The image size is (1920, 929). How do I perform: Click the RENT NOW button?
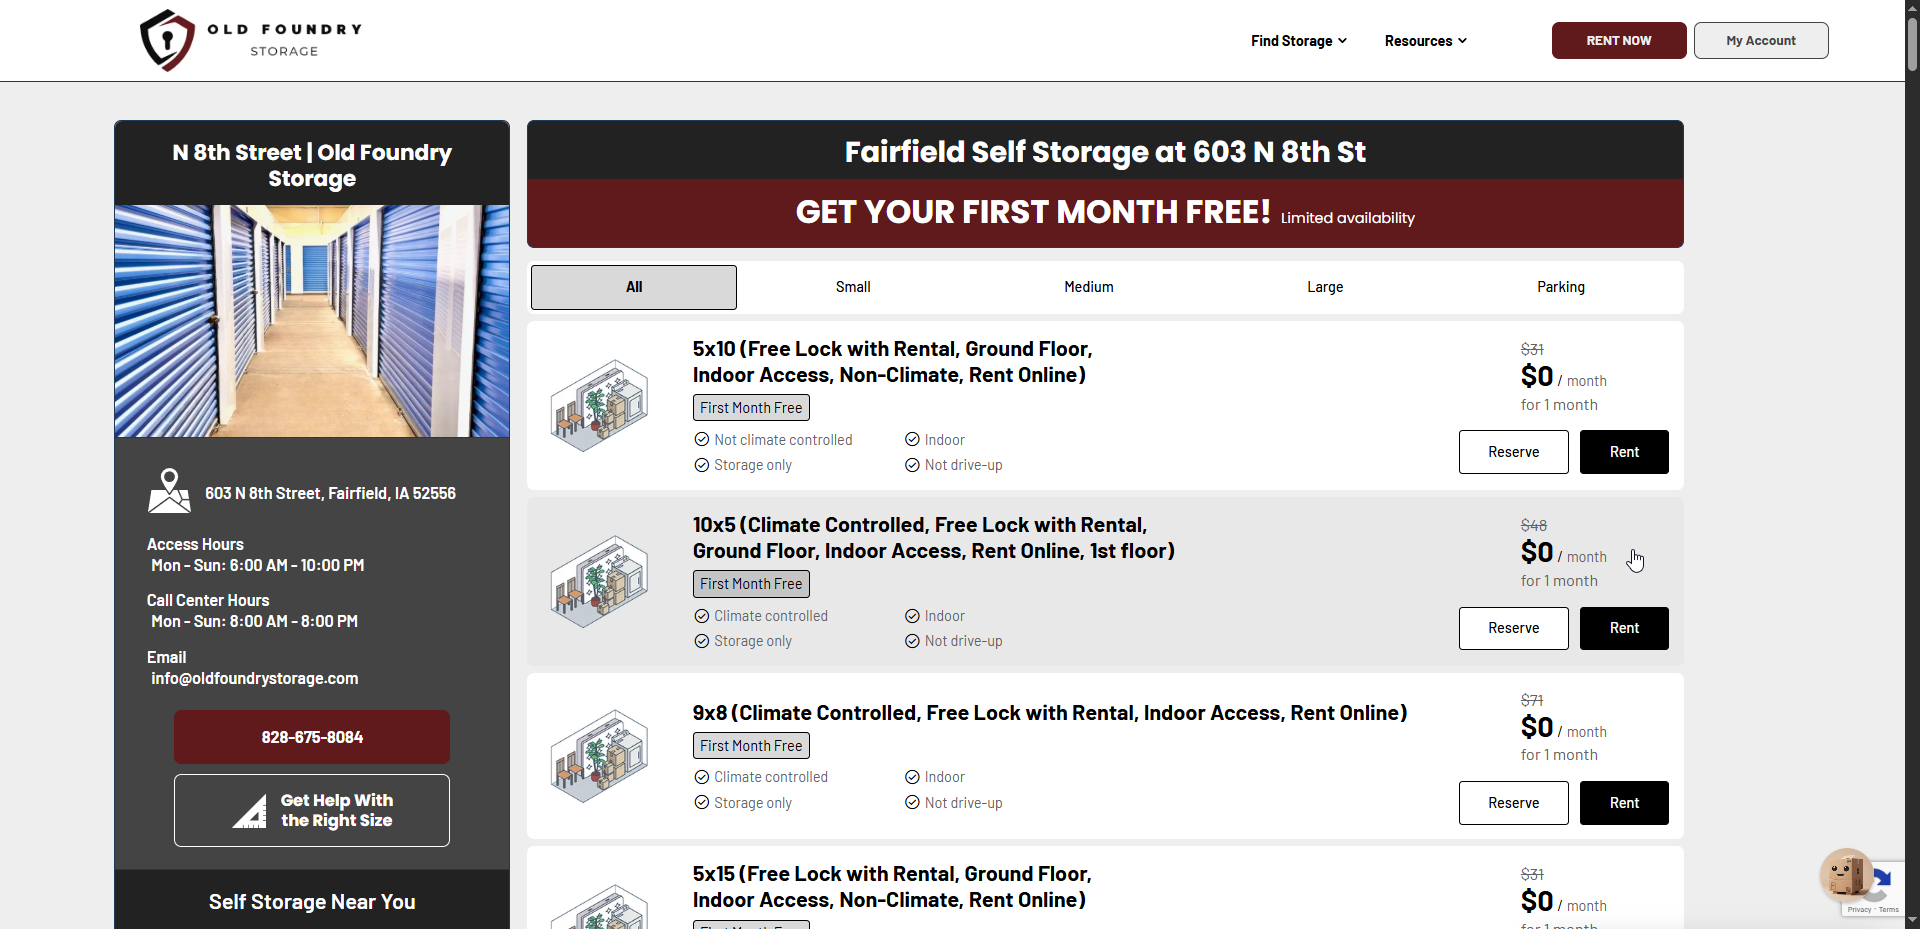pos(1619,41)
